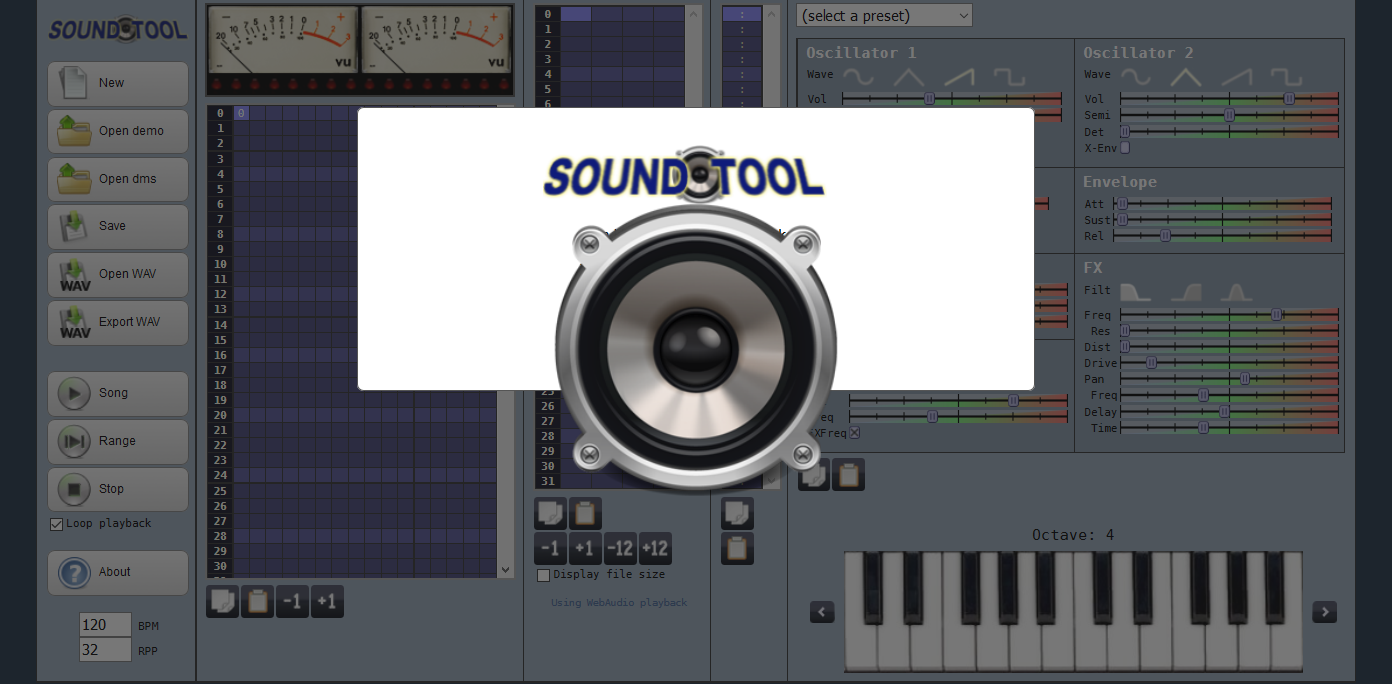Click FX column scrollbar up arrow
This screenshot has width=1392, height=684.
pyautogui.click(x=771, y=13)
